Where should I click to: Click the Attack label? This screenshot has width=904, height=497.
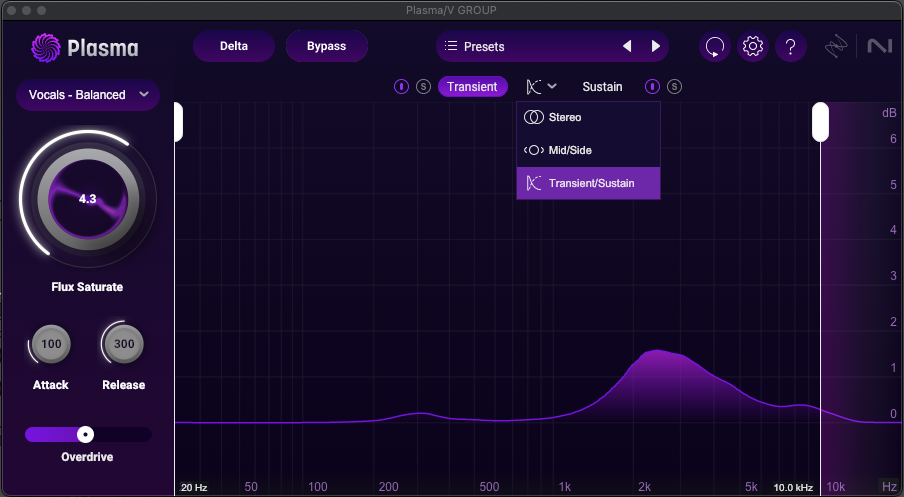point(51,385)
